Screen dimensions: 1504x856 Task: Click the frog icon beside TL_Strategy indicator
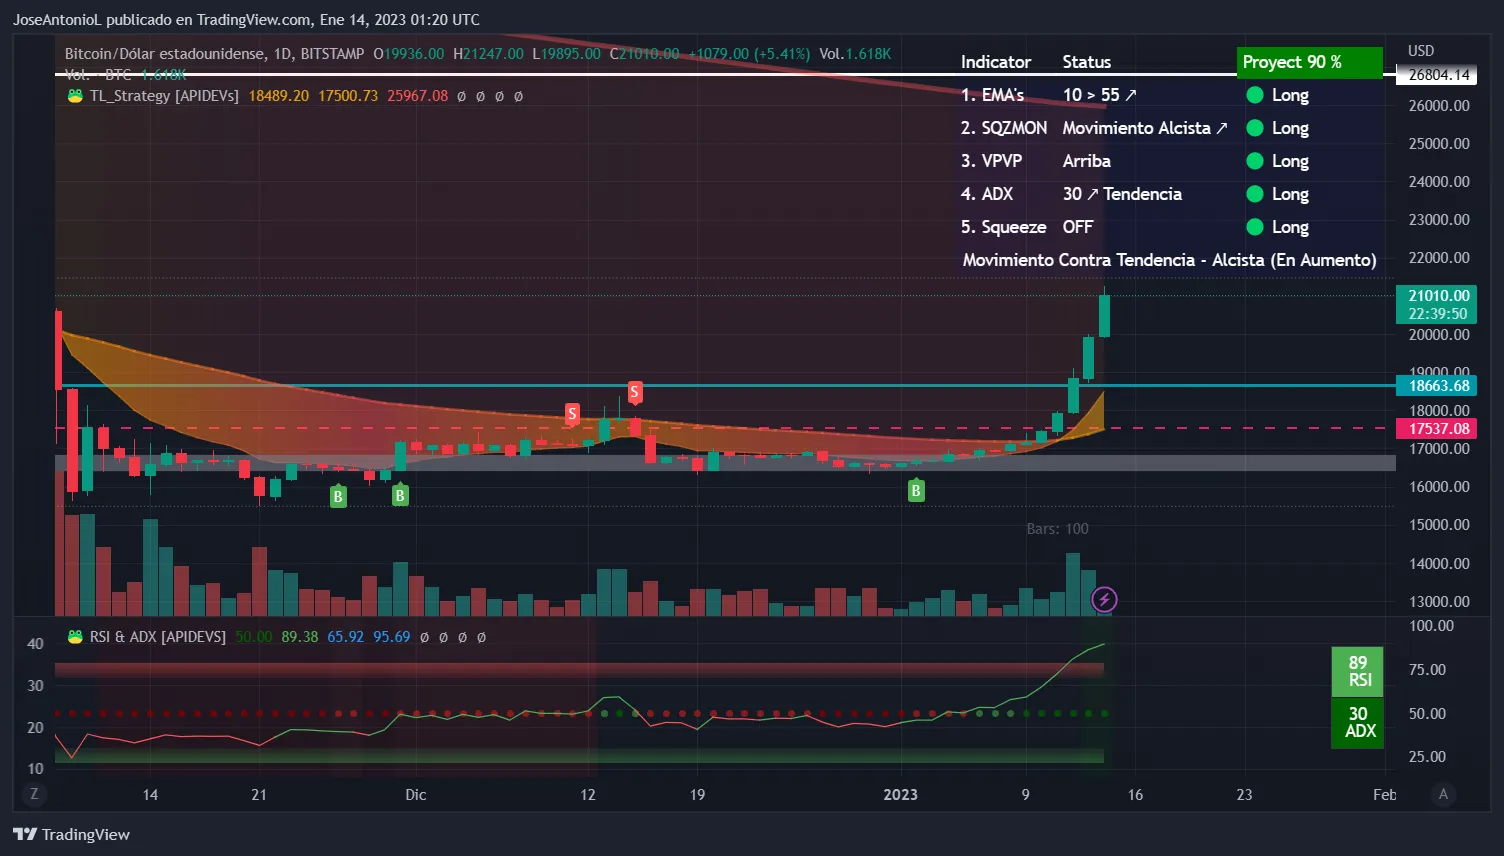(74, 96)
